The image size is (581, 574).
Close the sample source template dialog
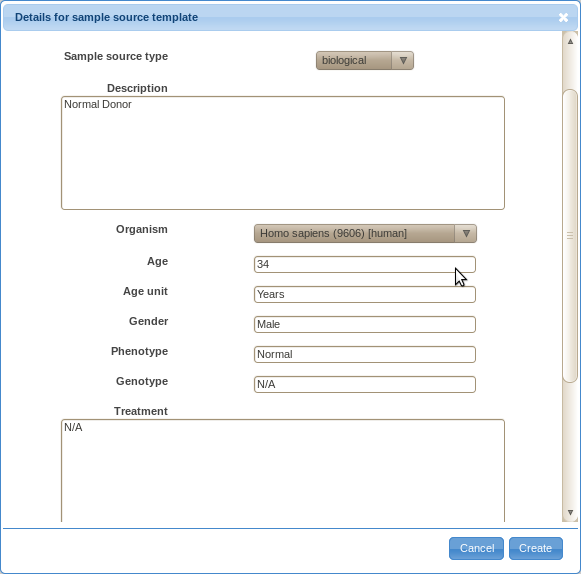click(563, 17)
